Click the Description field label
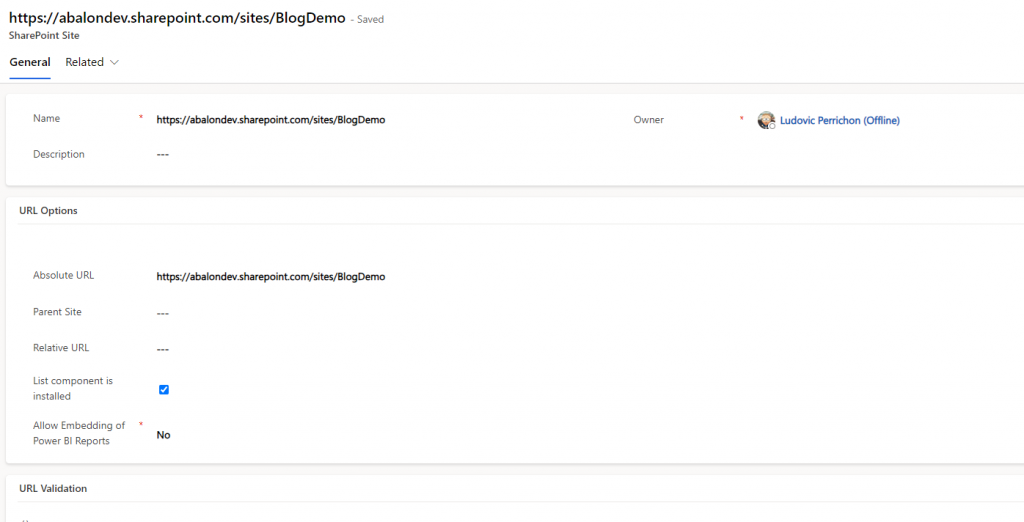This screenshot has height=522, width=1024. (x=59, y=154)
